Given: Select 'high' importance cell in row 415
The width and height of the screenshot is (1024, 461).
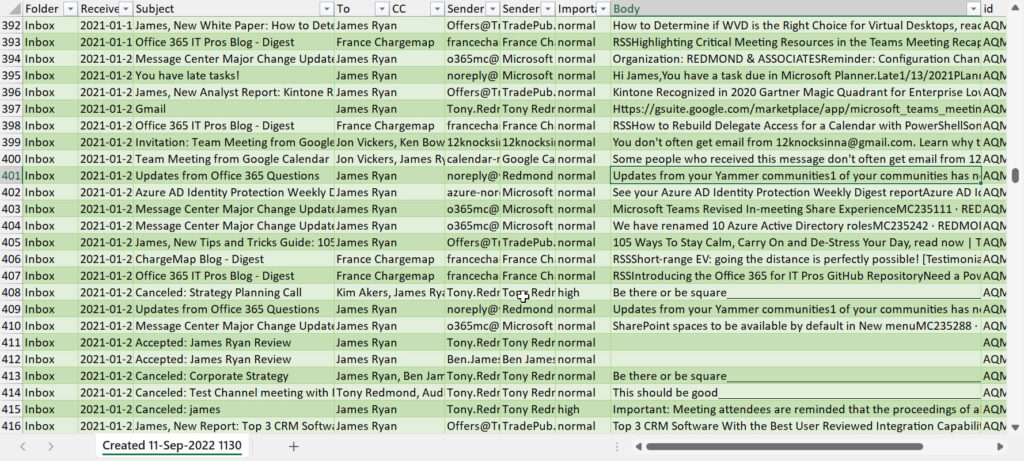Looking at the screenshot, I should point(583,409).
